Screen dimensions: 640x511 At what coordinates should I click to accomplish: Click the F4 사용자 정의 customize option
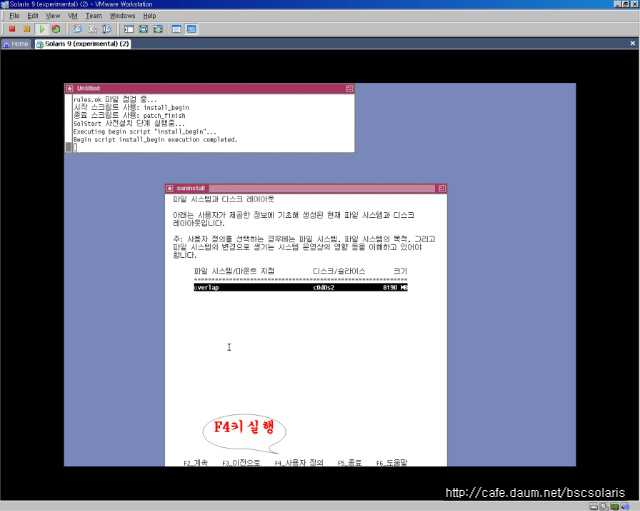click(x=299, y=463)
